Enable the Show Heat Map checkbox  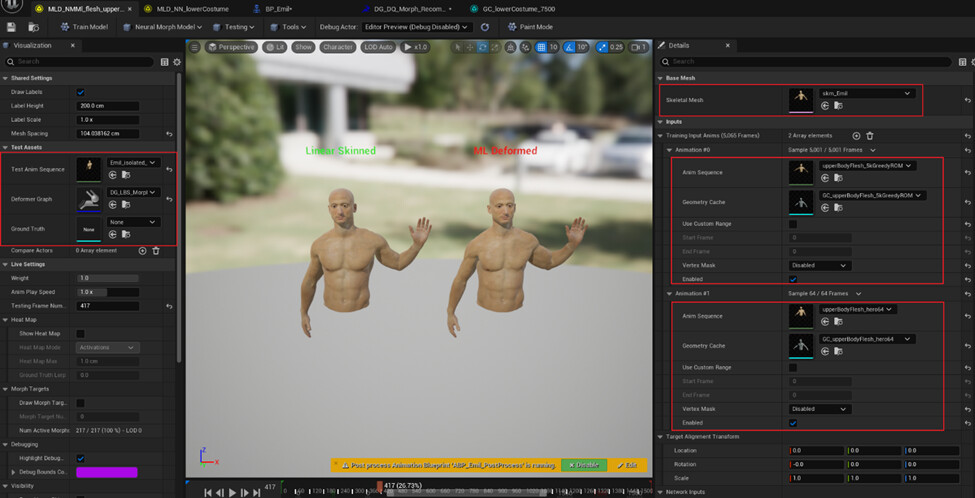80,334
